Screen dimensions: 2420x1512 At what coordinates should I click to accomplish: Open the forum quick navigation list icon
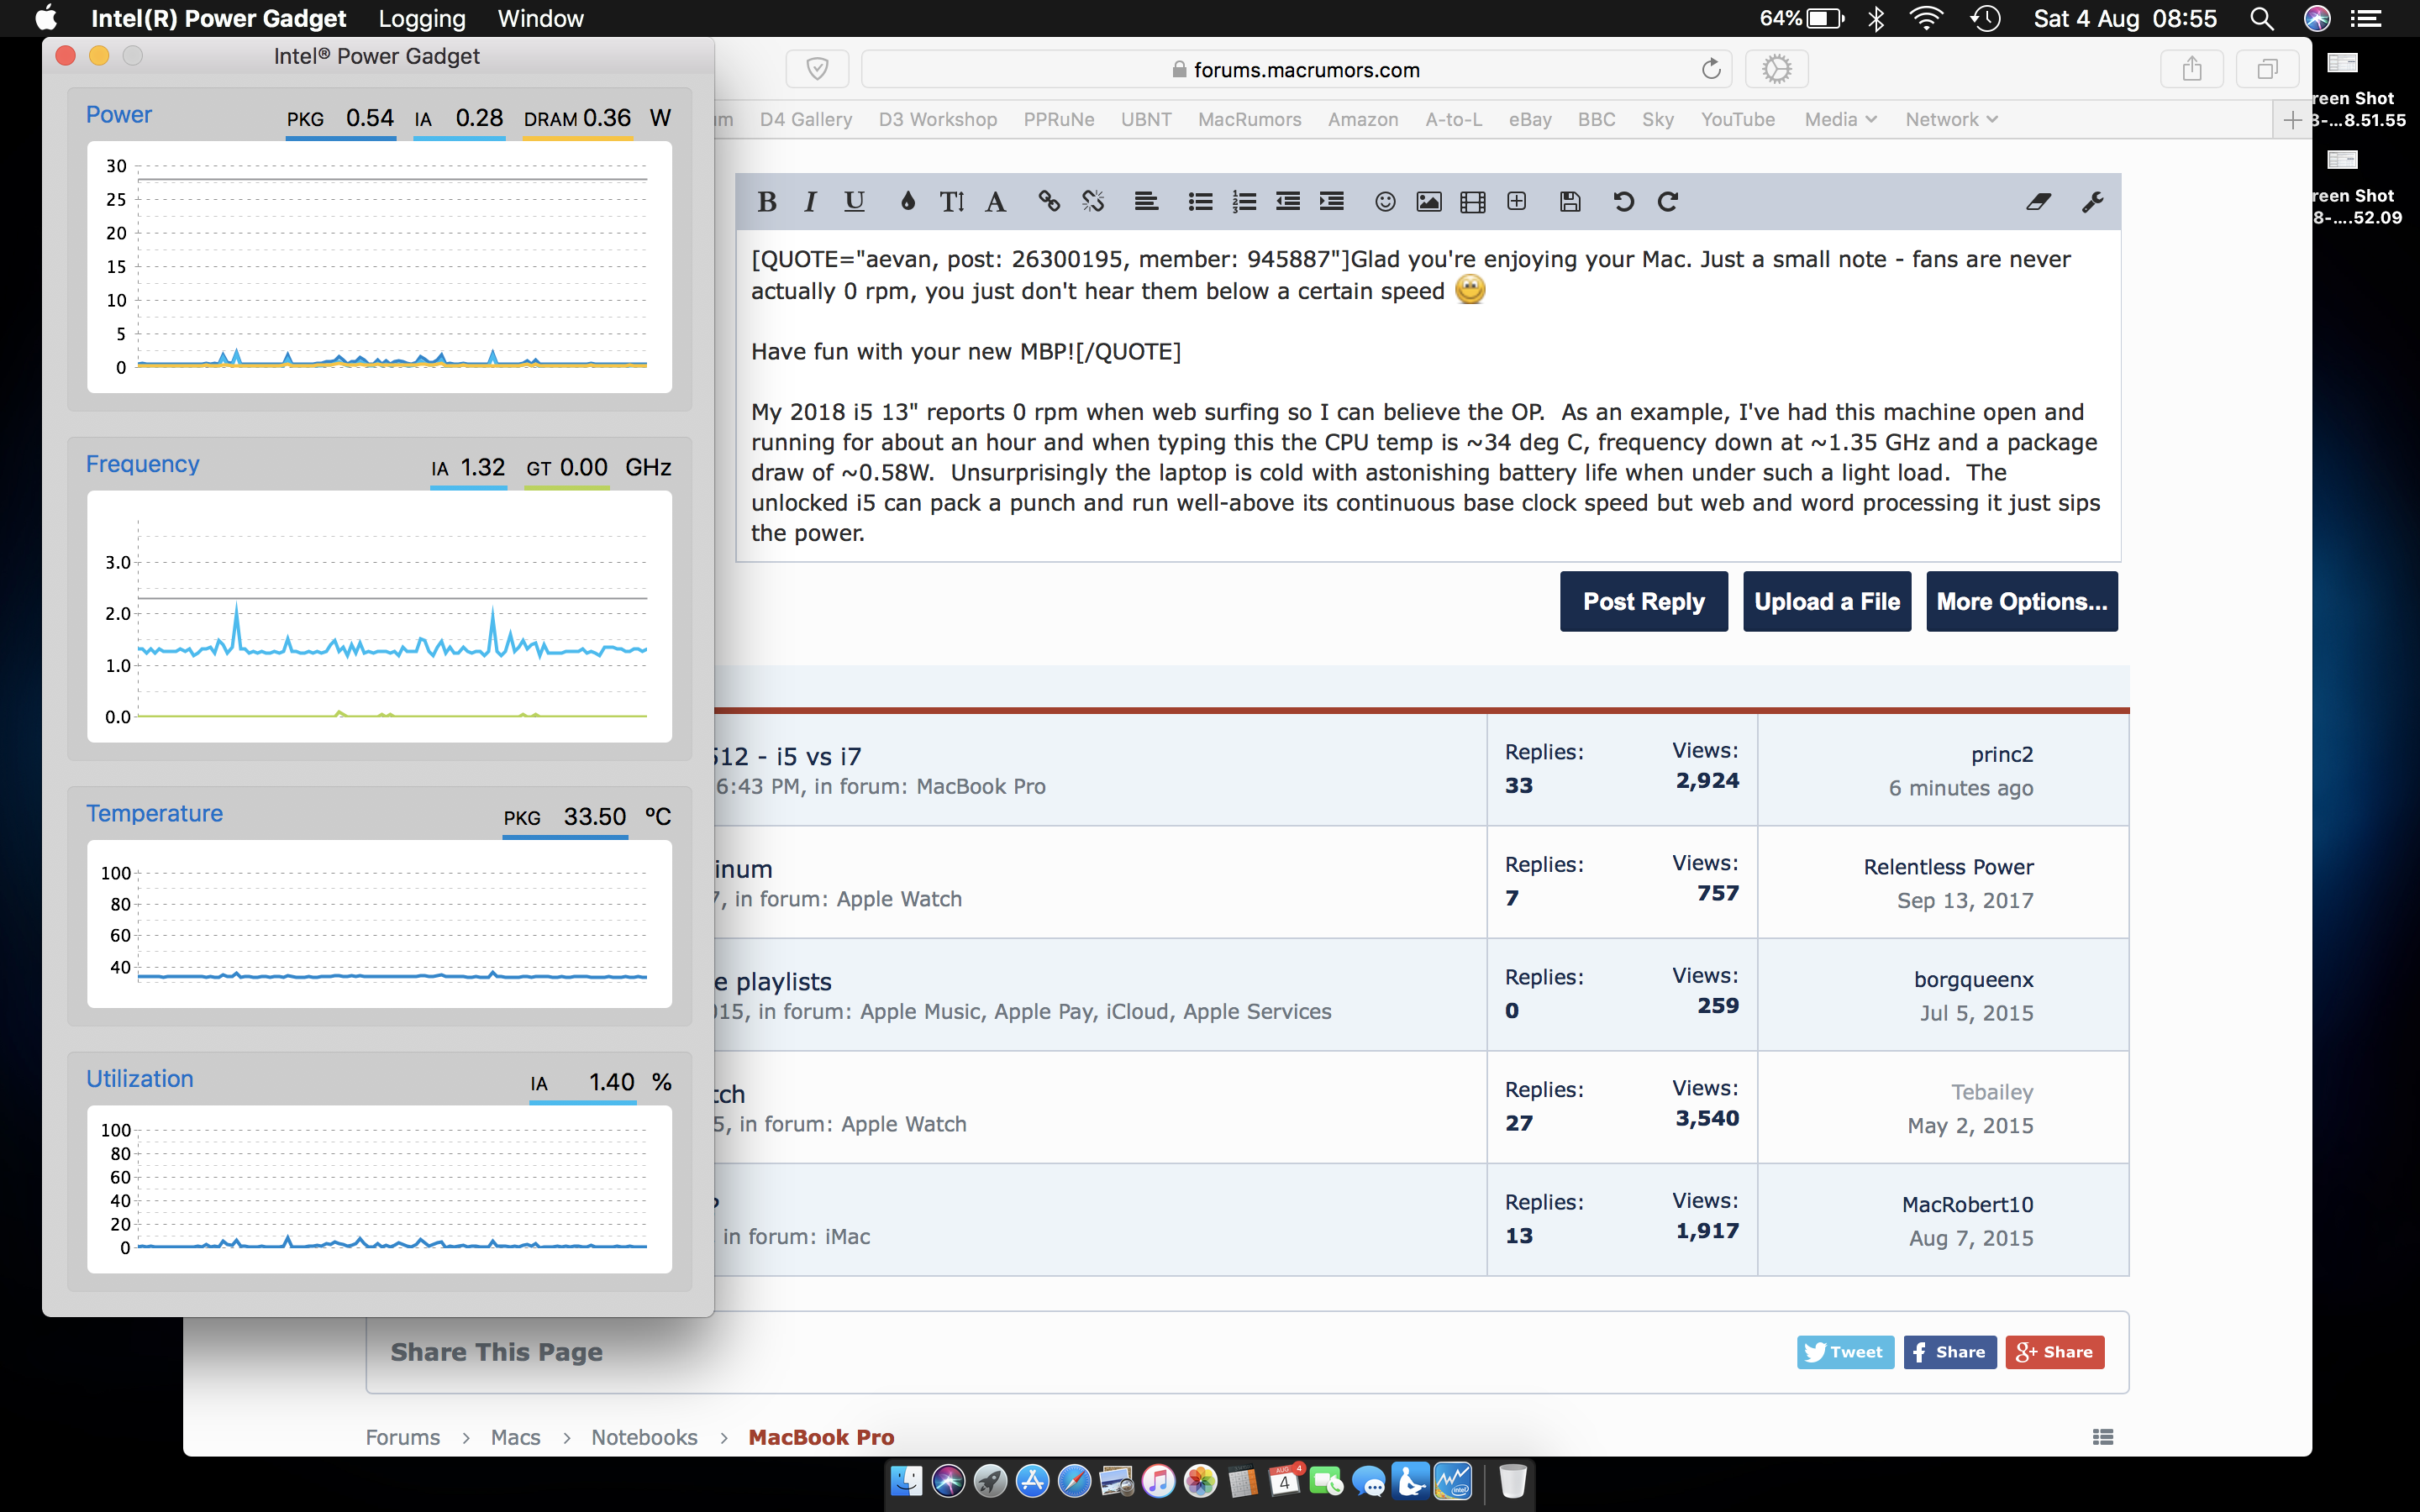(x=2103, y=1437)
